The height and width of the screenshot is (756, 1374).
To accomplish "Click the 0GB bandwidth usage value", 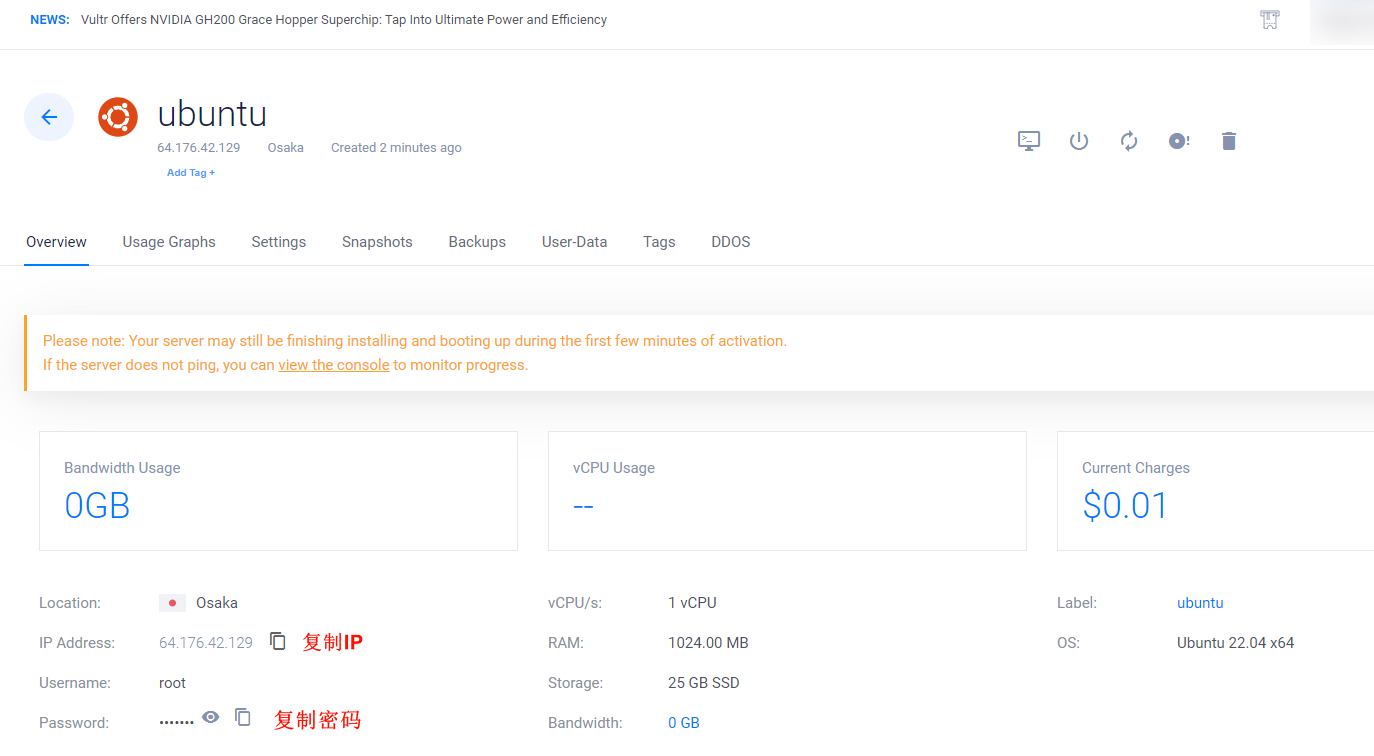I will tap(98, 506).
